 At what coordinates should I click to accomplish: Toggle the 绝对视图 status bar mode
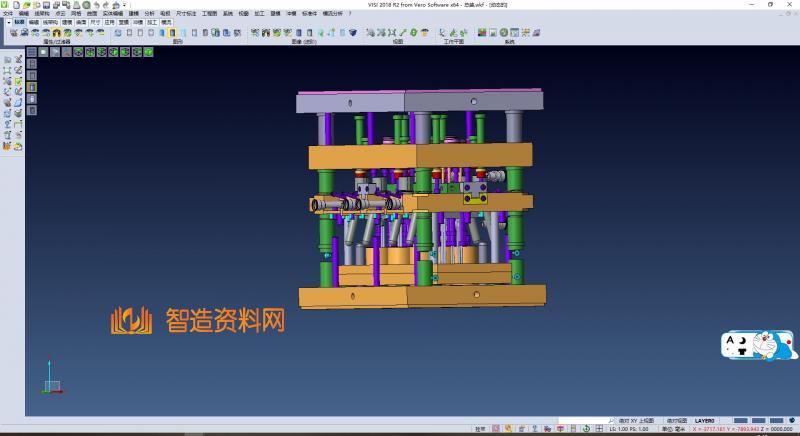pyautogui.click(x=678, y=420)
